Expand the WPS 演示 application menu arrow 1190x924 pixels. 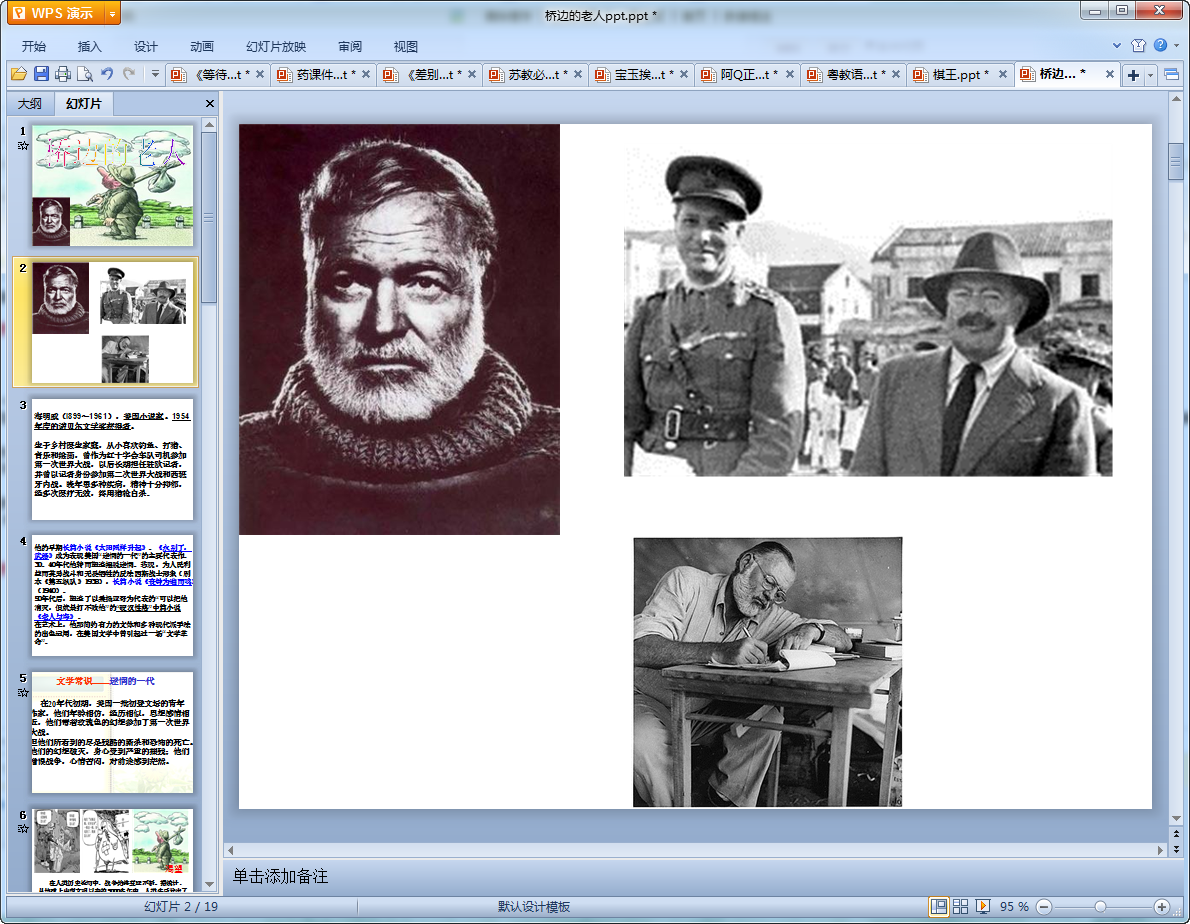click(111, 13)
